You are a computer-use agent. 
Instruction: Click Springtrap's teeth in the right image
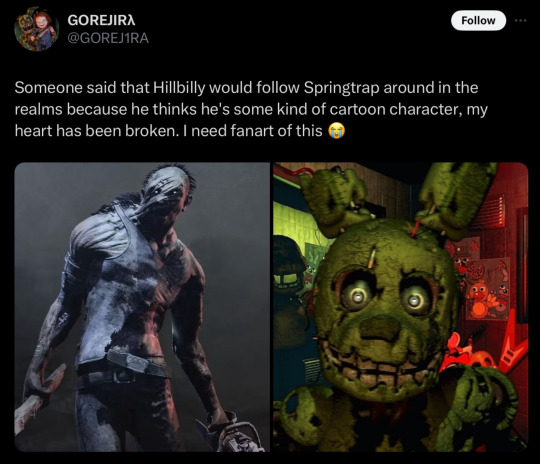[x=381, y=370]
